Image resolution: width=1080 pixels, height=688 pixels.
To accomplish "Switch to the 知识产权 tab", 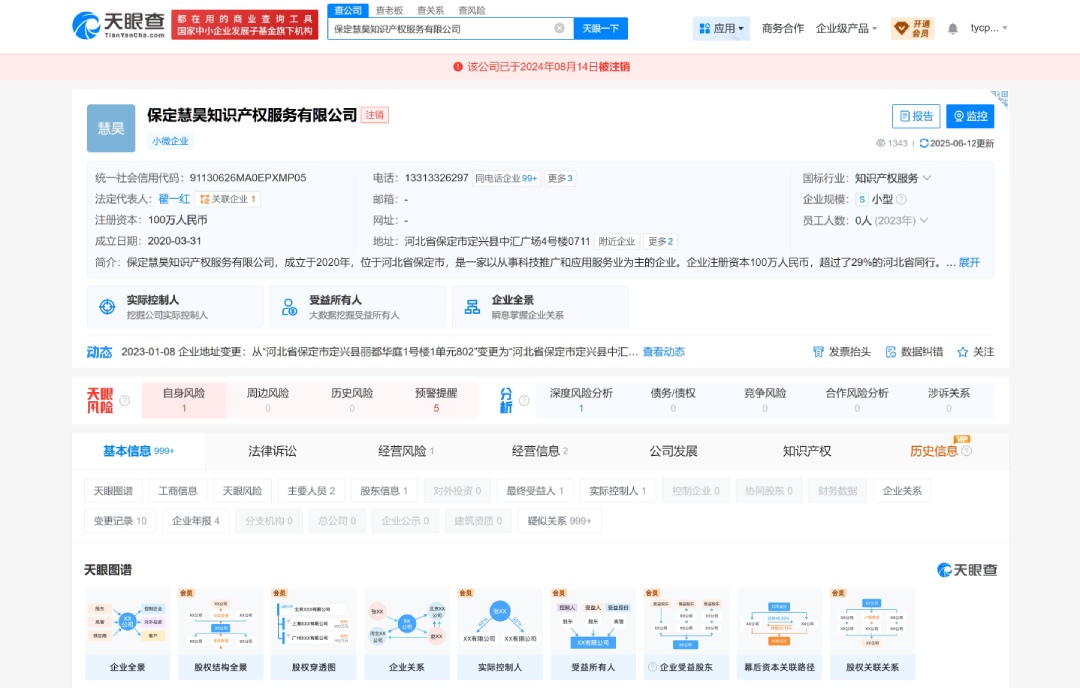I will [806, 451].
